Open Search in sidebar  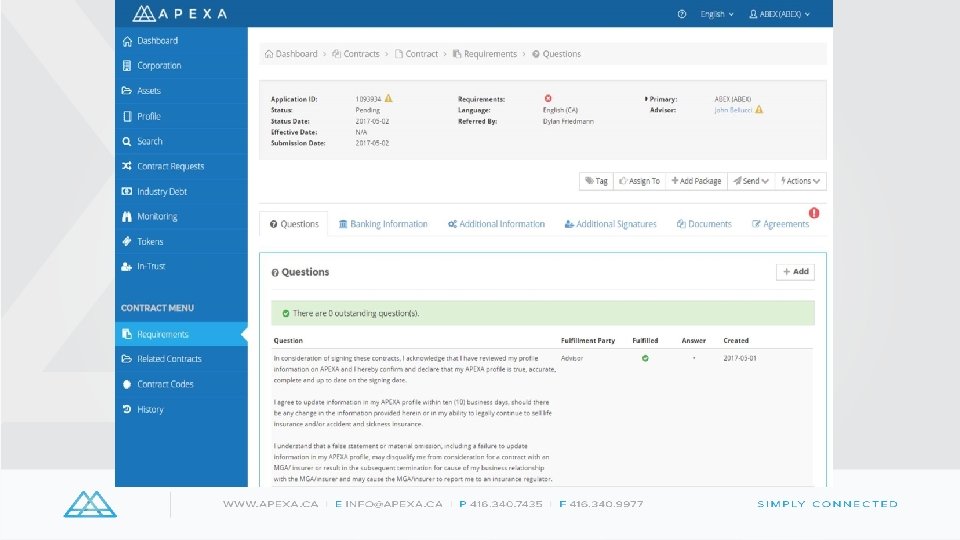click(181, 141)
